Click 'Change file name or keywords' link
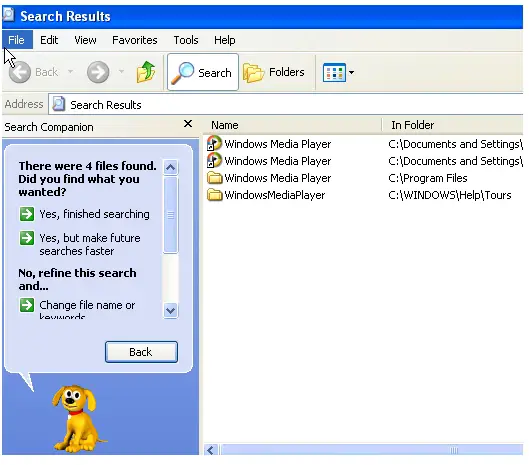529x465 pixels. coord(87,309)
